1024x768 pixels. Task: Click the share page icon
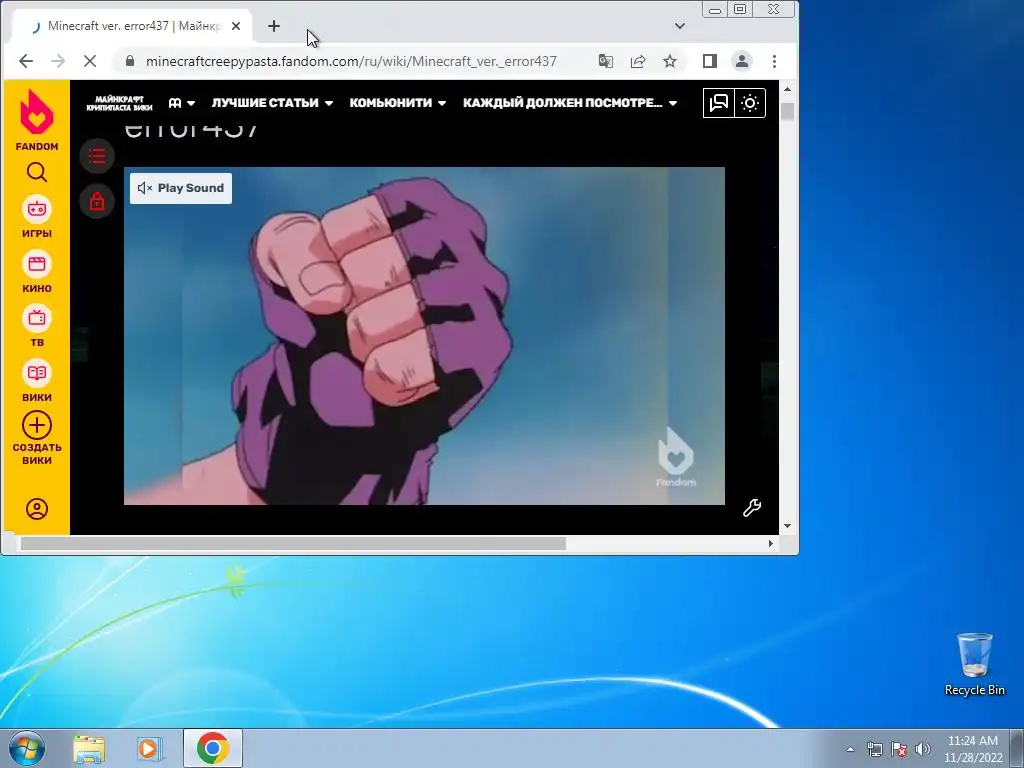[638, 61]
